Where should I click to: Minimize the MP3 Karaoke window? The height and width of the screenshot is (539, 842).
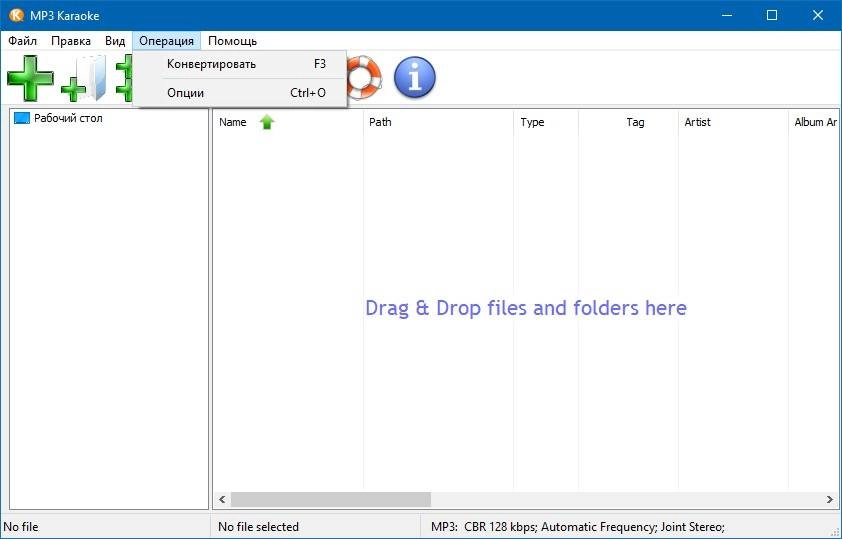(x=726, y=15)
